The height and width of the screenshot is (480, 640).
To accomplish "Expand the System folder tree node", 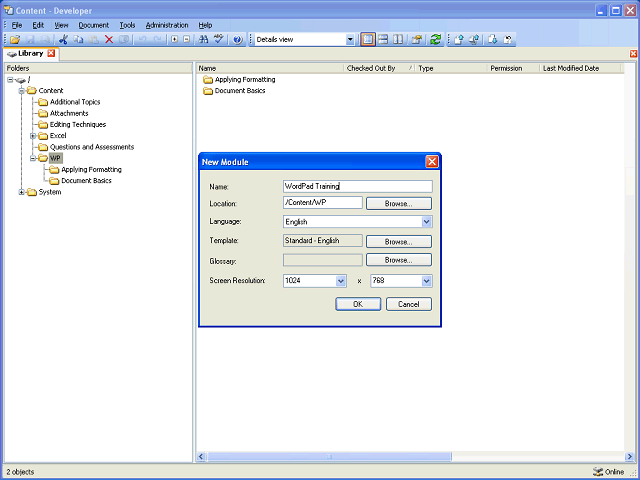I will [22, 192].
